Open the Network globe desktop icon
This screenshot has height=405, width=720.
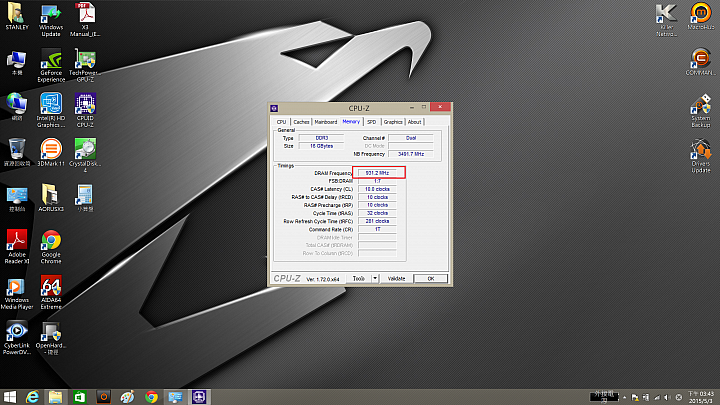[x=17, y=107]
